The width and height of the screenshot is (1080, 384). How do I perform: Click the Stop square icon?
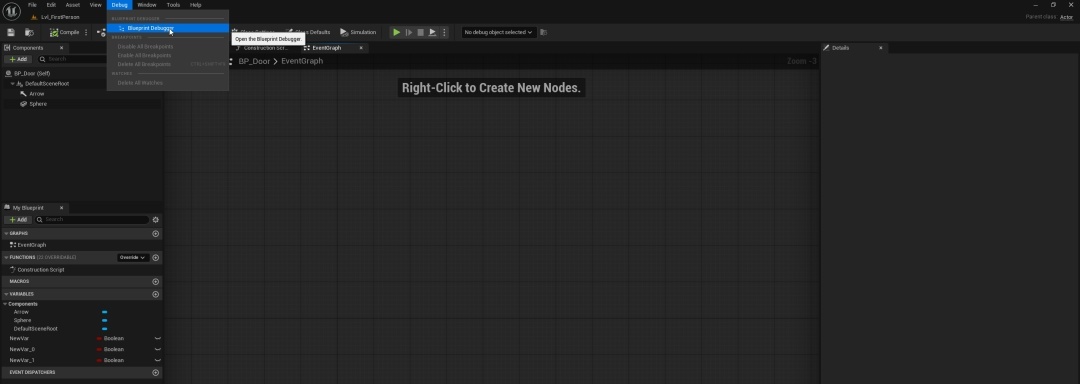pos(420,32)
